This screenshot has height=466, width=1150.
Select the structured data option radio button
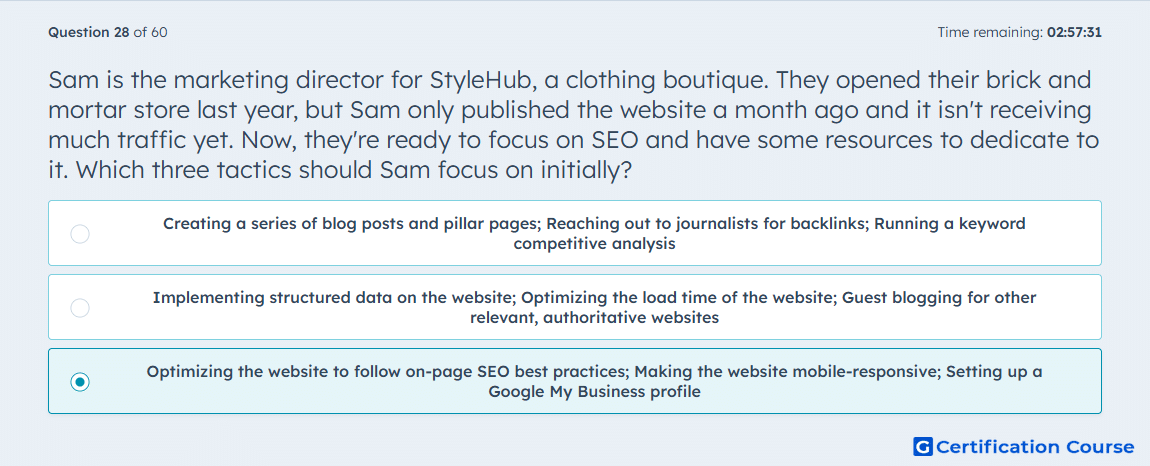pyautogui.click(x=80, y=308)
